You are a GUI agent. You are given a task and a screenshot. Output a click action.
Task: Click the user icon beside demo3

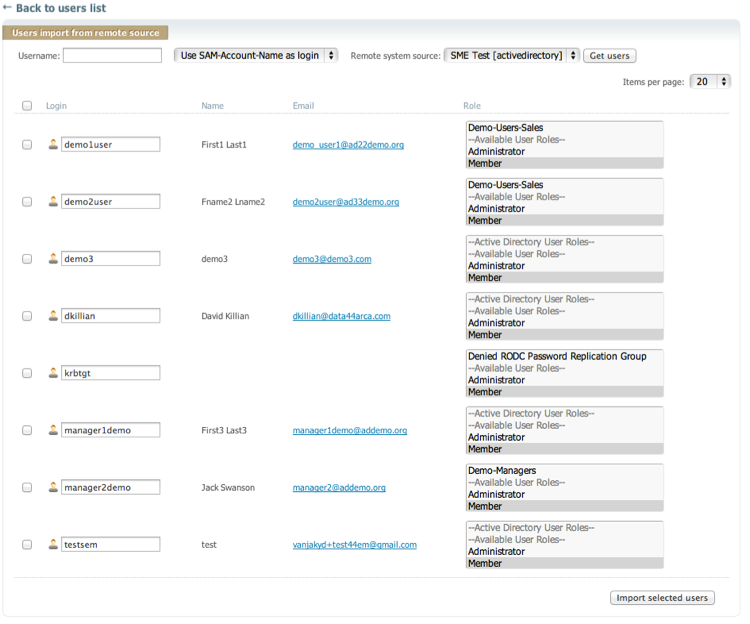pos(53,259)
